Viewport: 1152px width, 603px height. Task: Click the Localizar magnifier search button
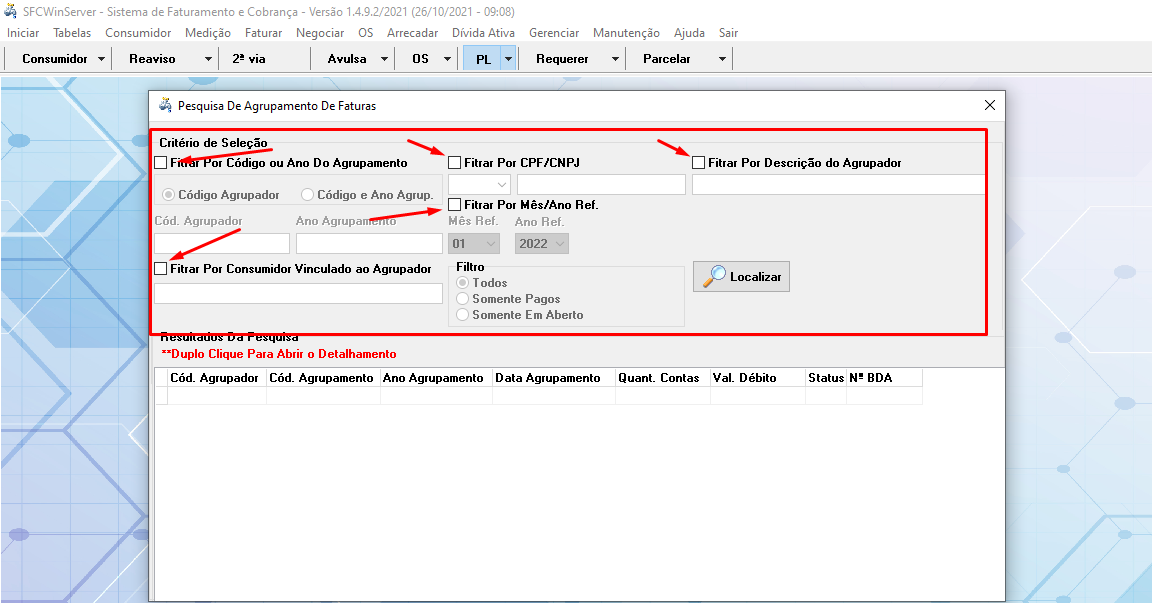pyautogui.click(x=741, y=277)
